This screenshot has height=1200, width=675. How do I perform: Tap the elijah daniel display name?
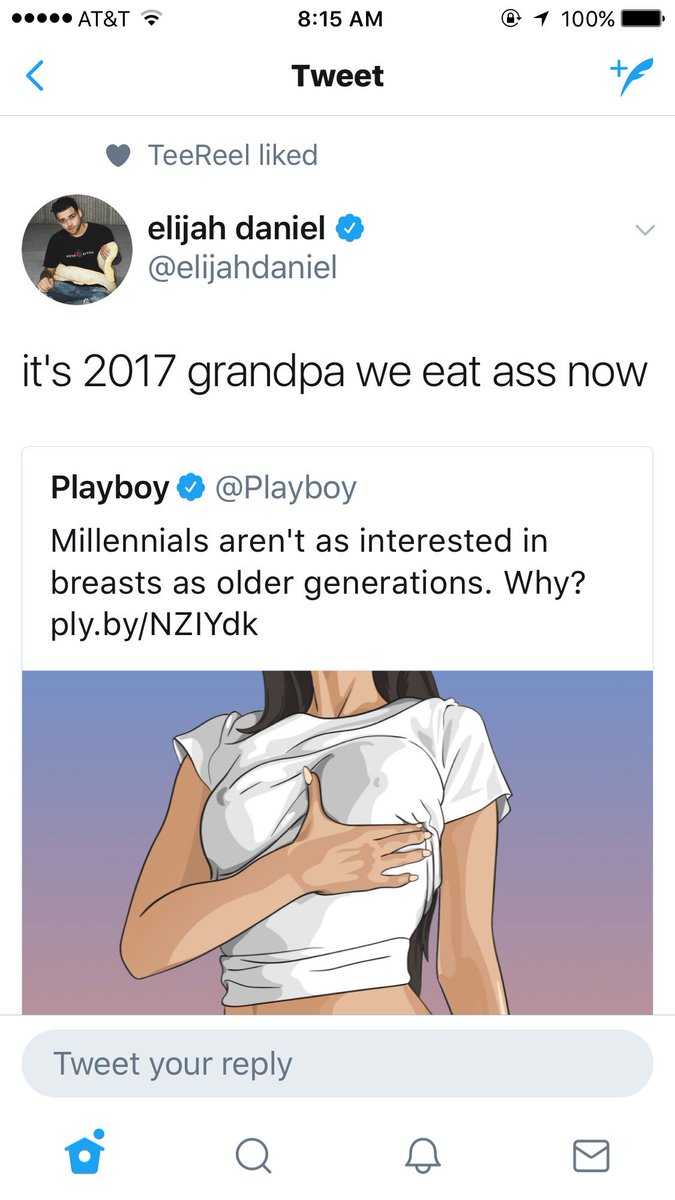point(237,229)
